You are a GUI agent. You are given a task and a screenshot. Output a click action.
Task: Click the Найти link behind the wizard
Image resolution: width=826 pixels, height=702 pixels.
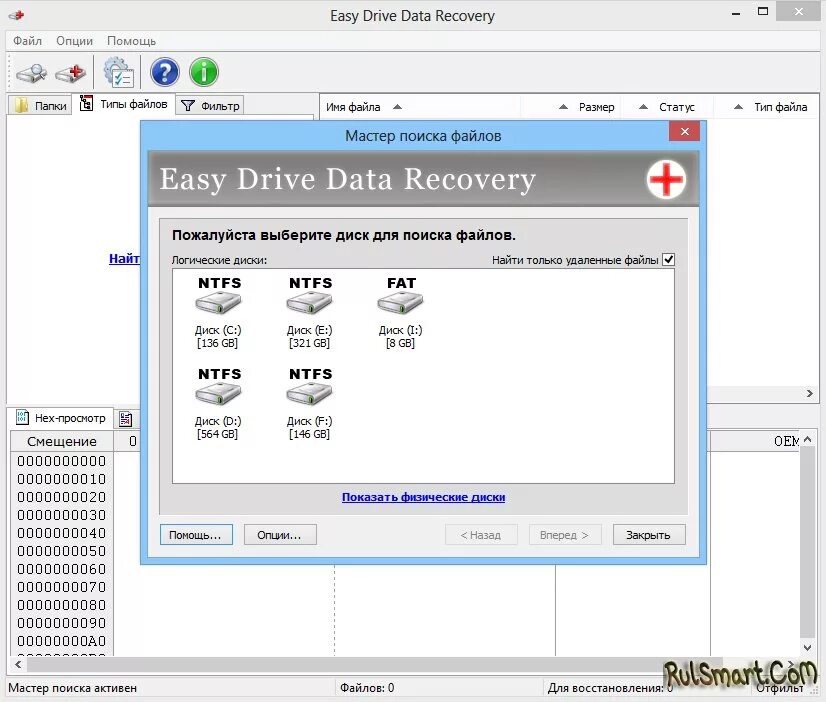tap(124, 259)
